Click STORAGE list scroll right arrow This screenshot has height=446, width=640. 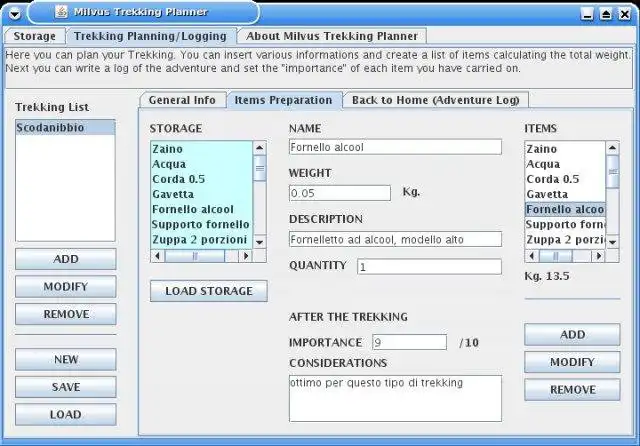246,256
